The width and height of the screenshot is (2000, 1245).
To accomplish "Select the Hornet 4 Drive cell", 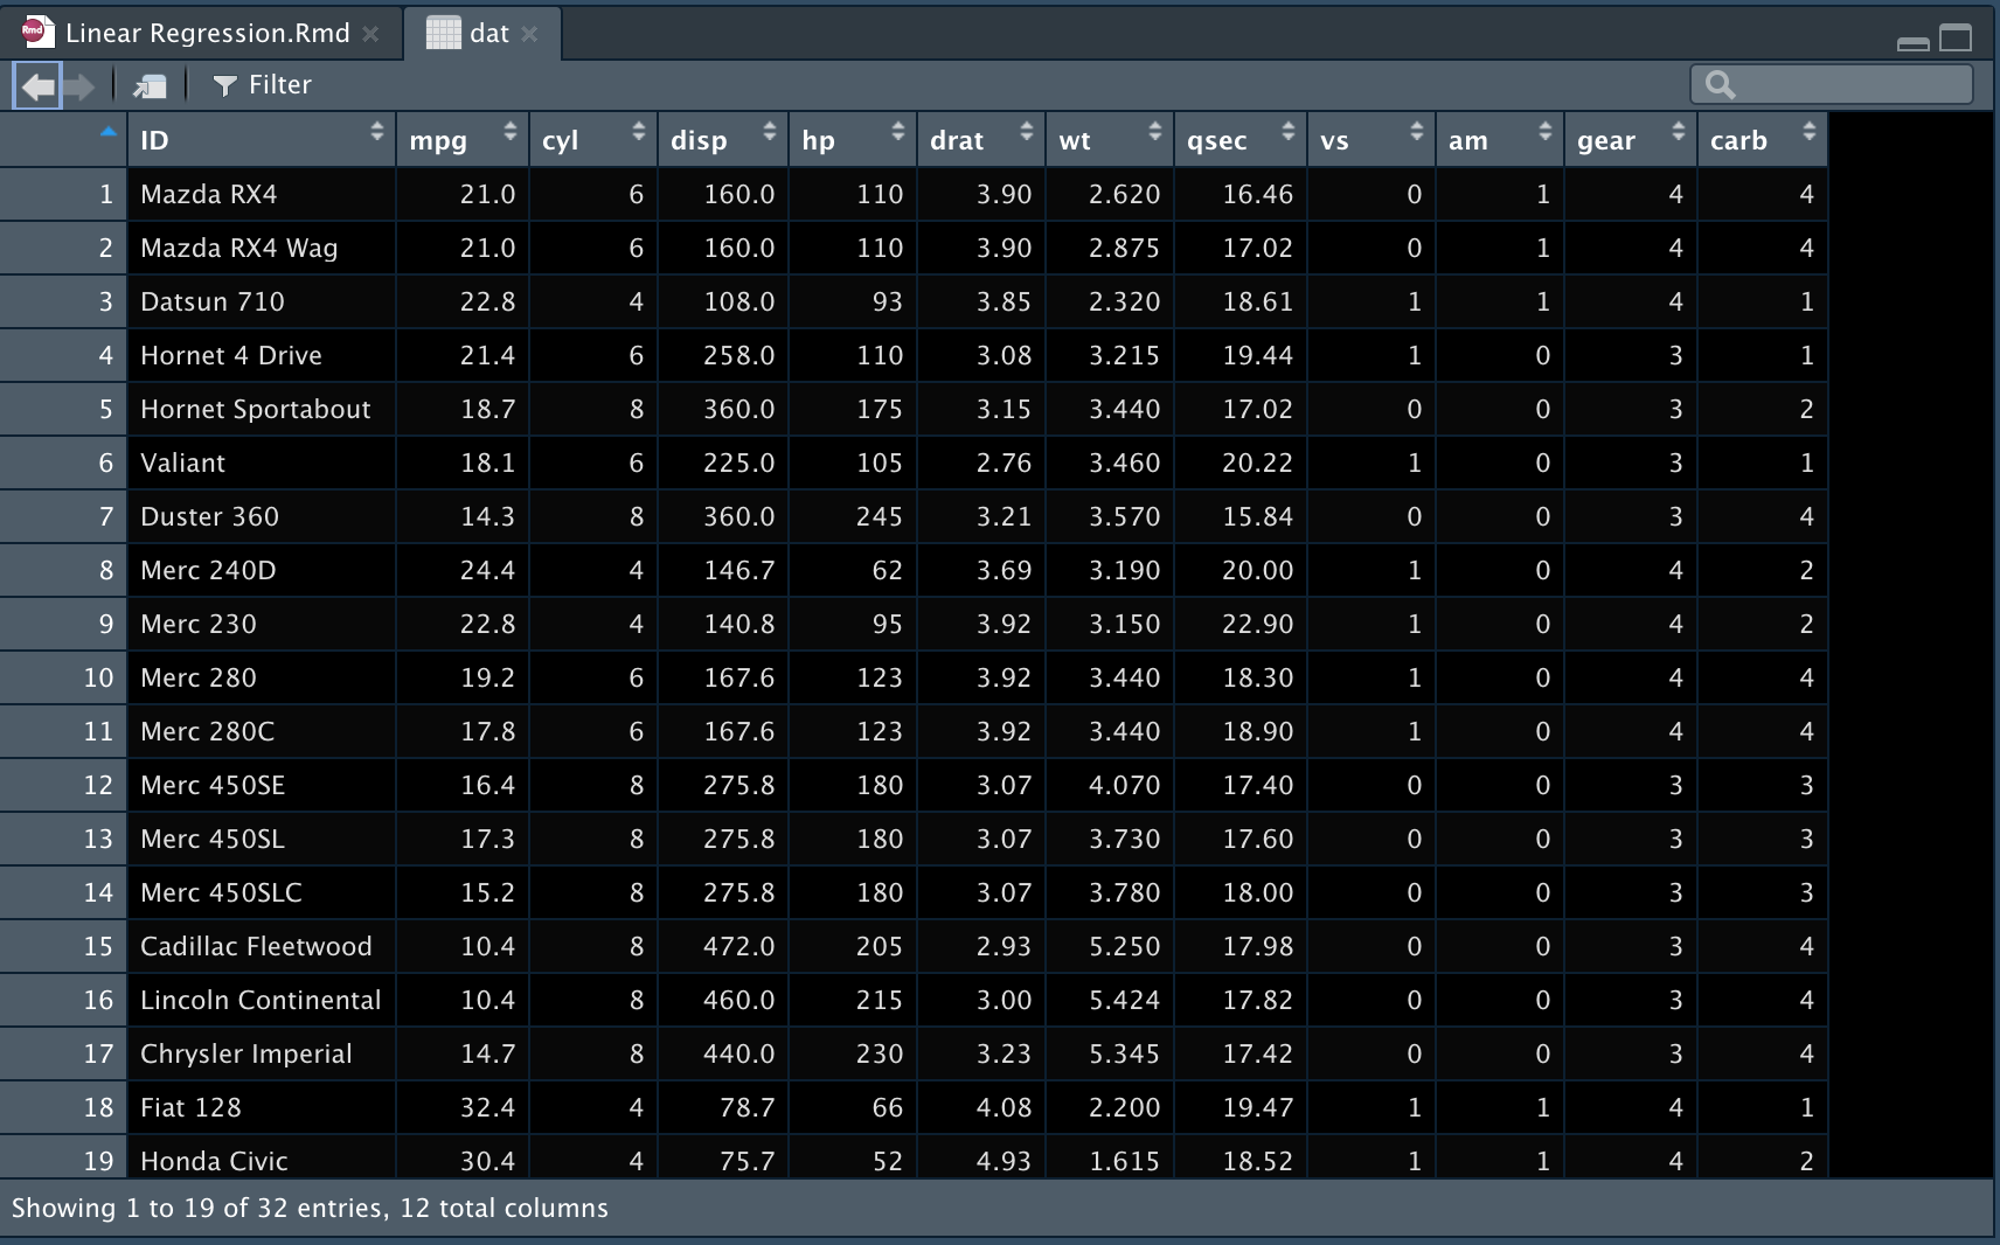I will click(x=262, y=355).
